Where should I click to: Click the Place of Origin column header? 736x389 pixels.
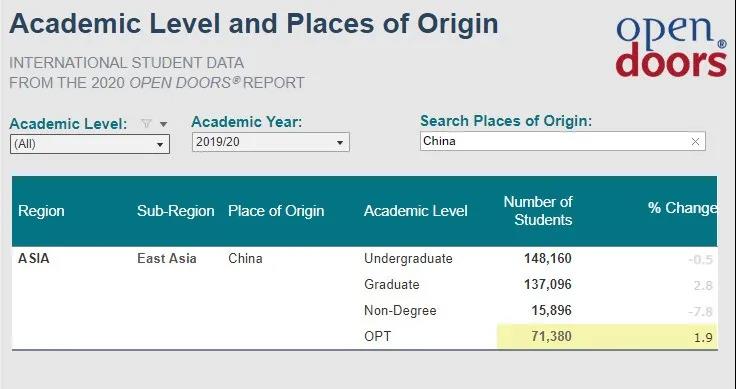[276, 211]
